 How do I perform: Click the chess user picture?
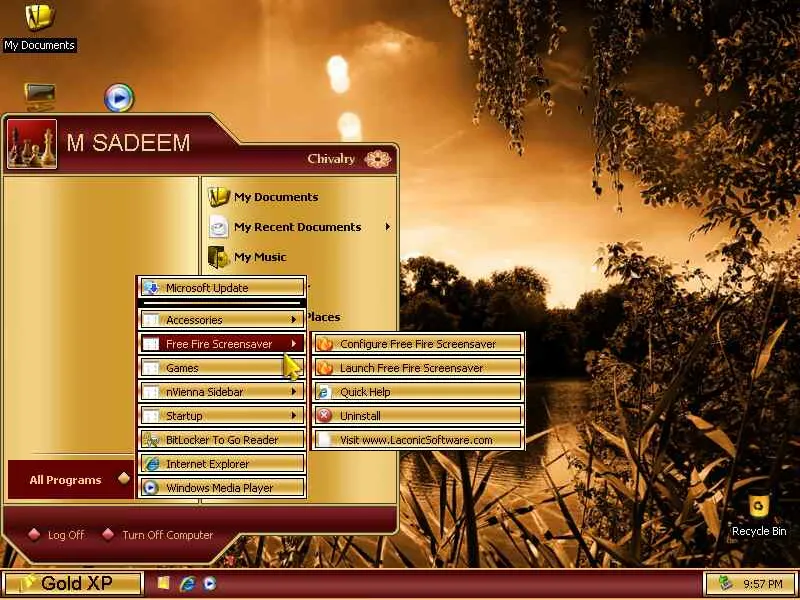32,144
